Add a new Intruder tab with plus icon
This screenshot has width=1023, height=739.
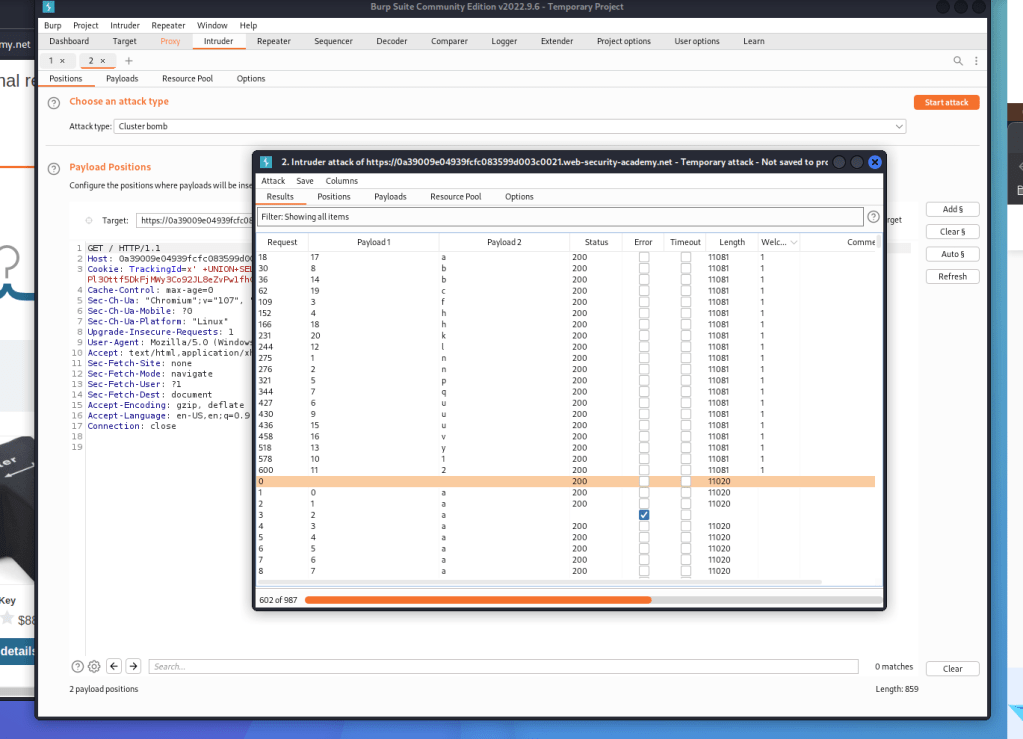pos(128,61)
